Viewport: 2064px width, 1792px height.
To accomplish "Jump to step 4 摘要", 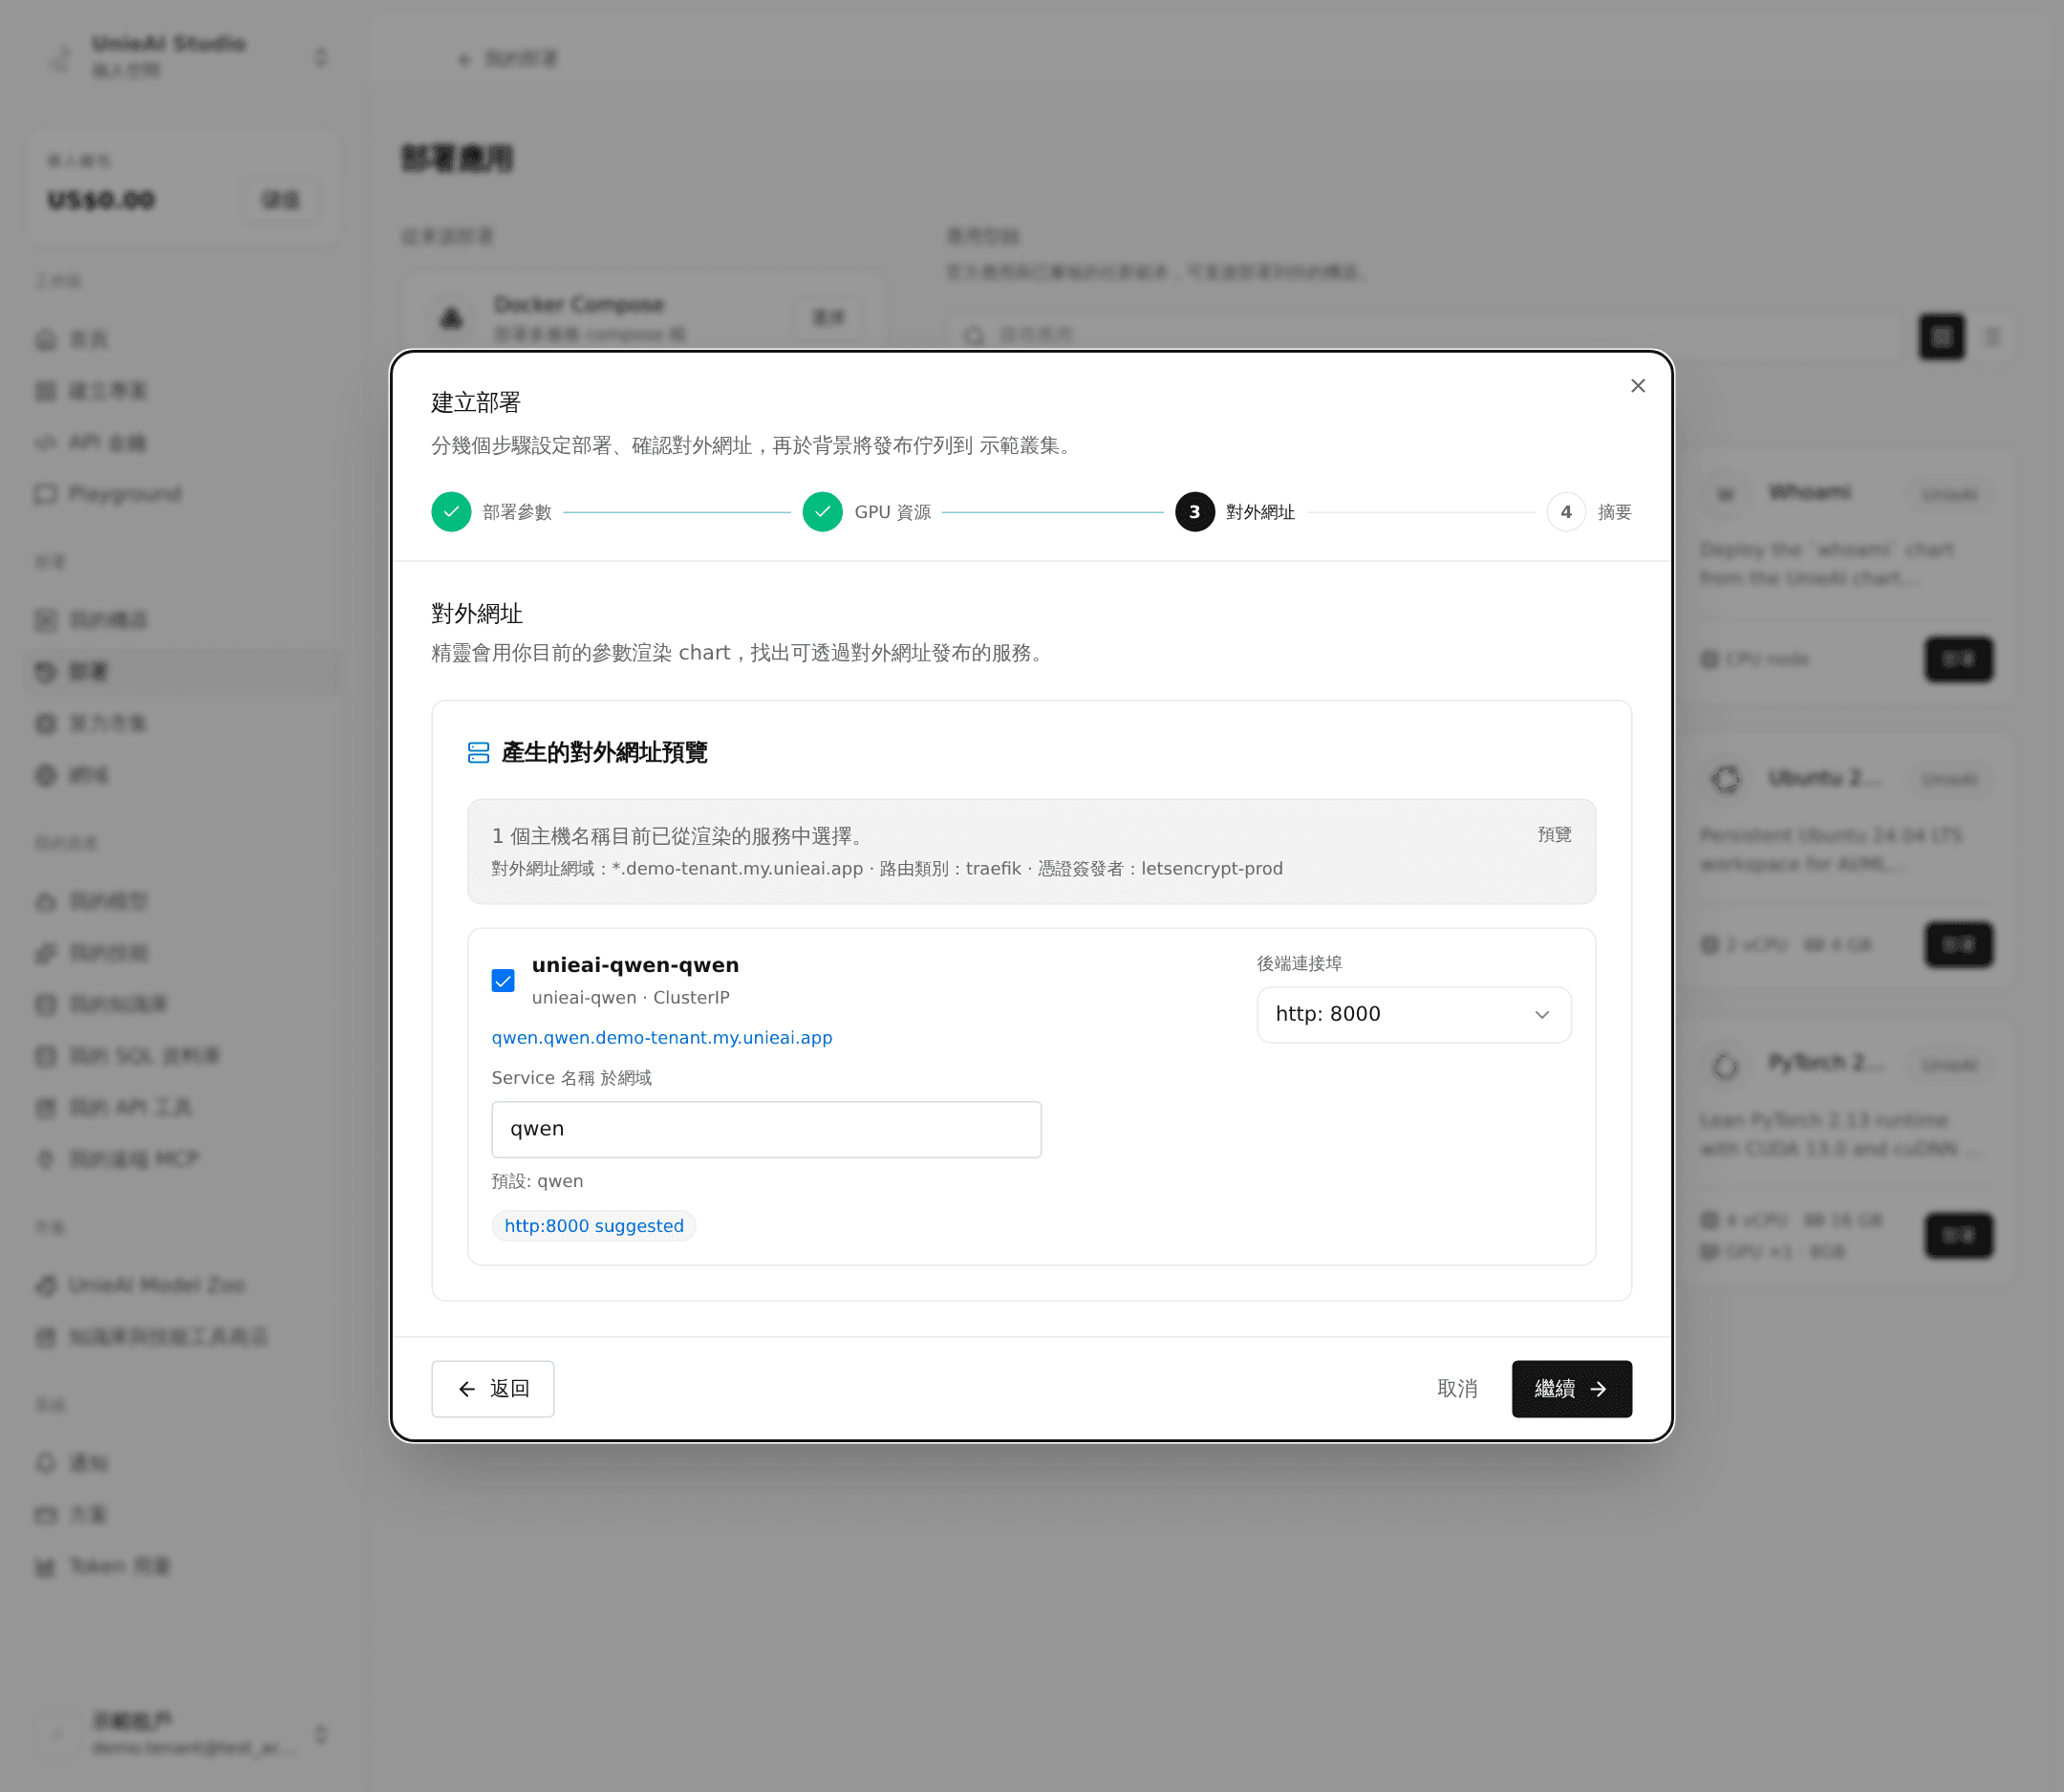I will (x=1588, y=512).
